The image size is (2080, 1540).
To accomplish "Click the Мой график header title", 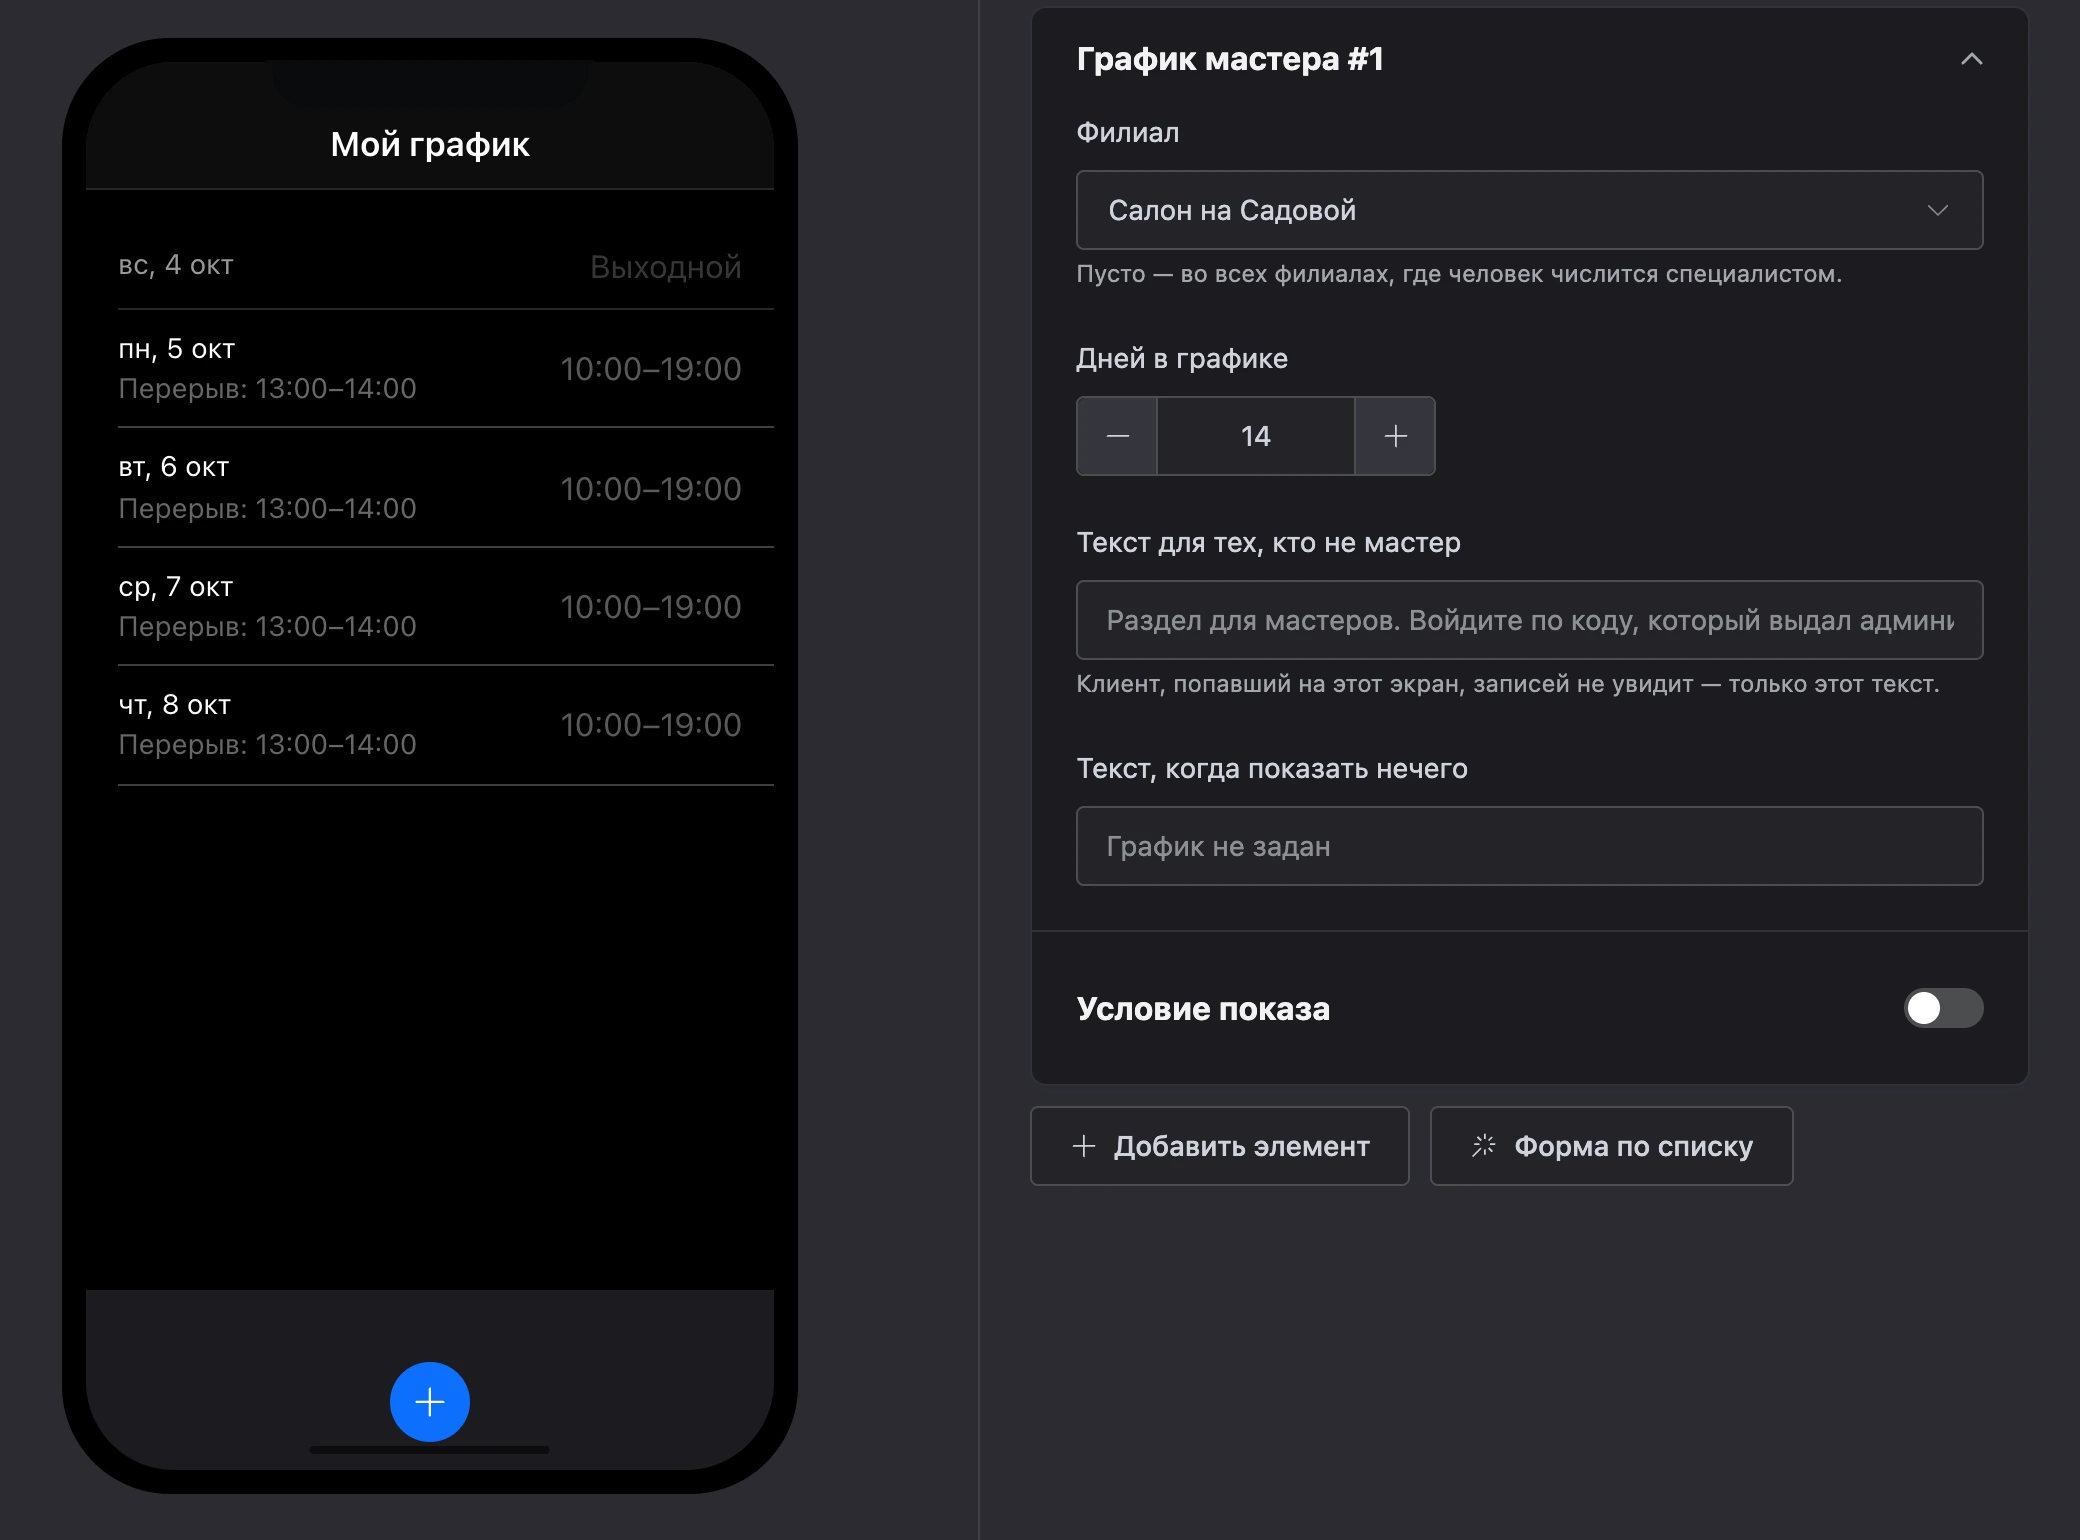I will pos(430,145).
